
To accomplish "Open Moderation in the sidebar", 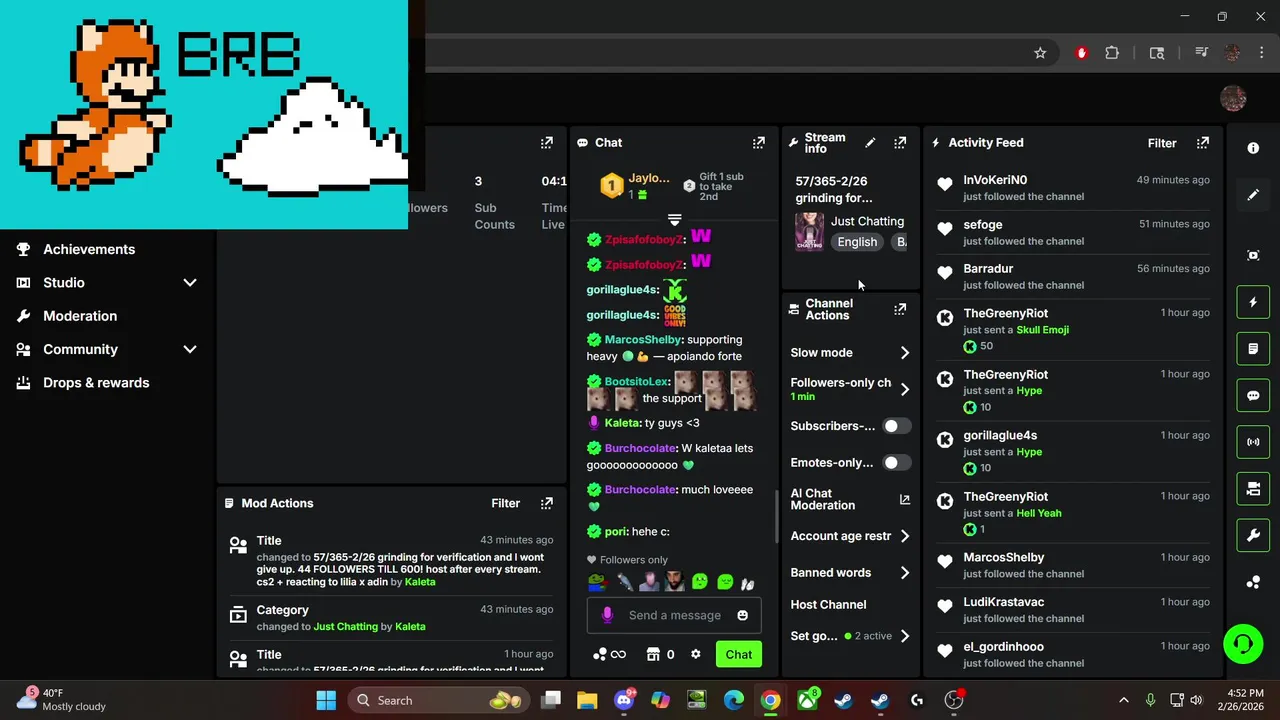I will click(x=80, y=316).
